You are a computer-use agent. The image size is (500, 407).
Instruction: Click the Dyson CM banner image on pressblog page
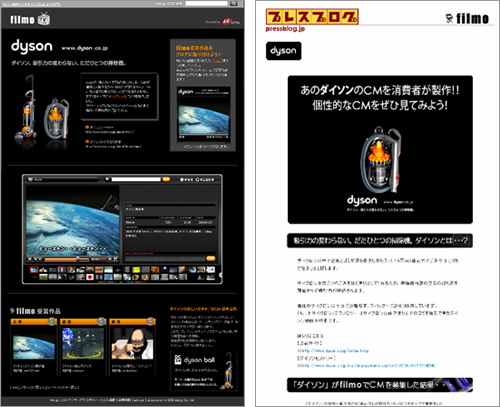point(380,150)
